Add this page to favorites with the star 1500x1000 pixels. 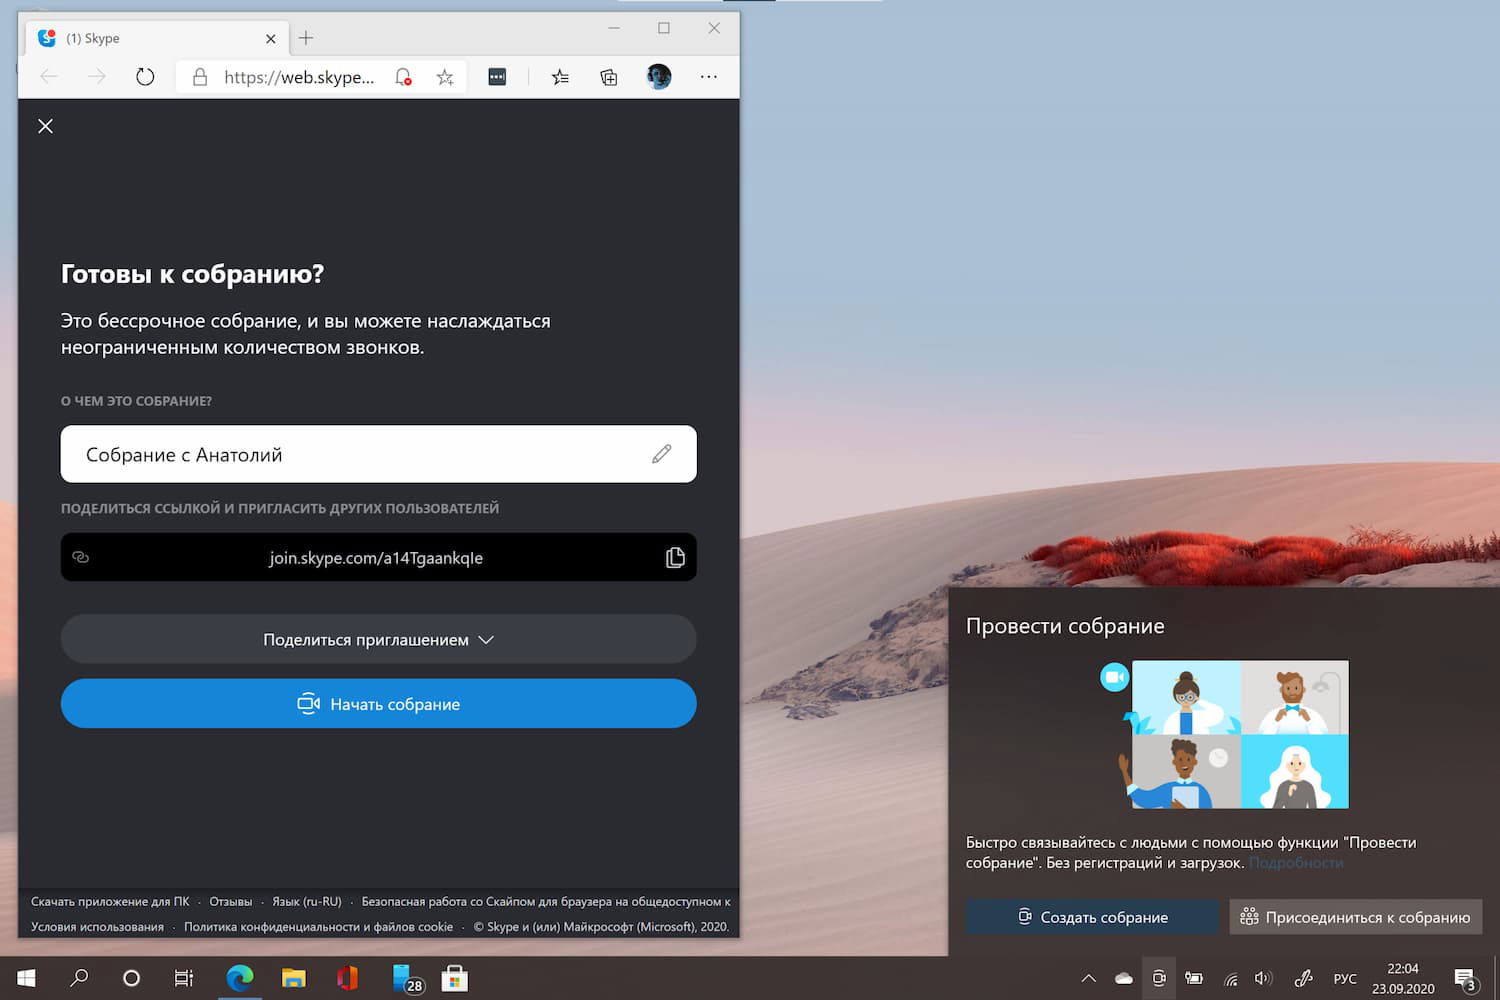tap(444, 77)
